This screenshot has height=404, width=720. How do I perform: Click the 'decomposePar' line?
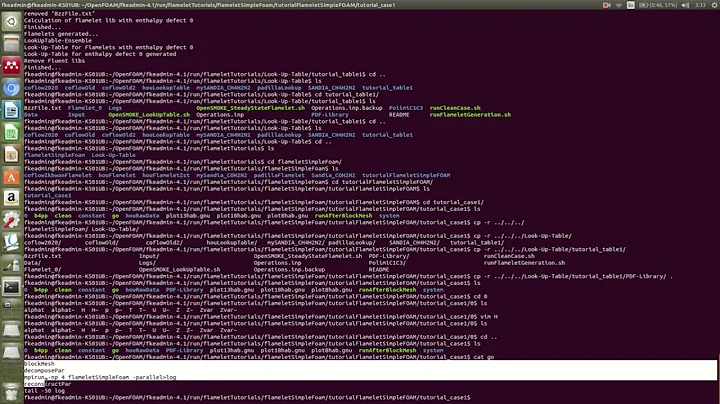tap(44, 370)
